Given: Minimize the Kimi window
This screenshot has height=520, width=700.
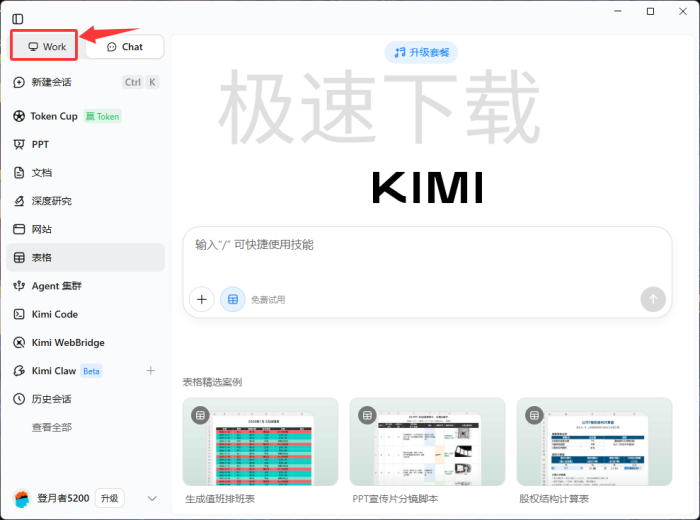Looking at the screenshot, I should 618,11.
